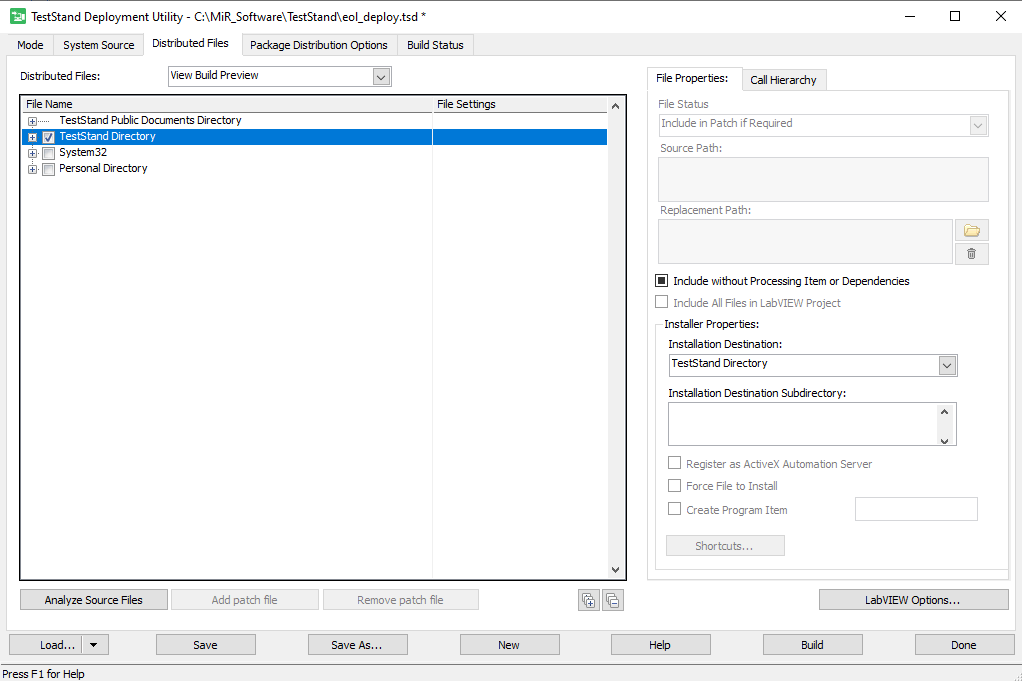Image resolution: width=1022 pixels, height=681 pixels.
Task: Toggle Include without Processing Item or Dependencies
Action: click(x=662, y=281)
